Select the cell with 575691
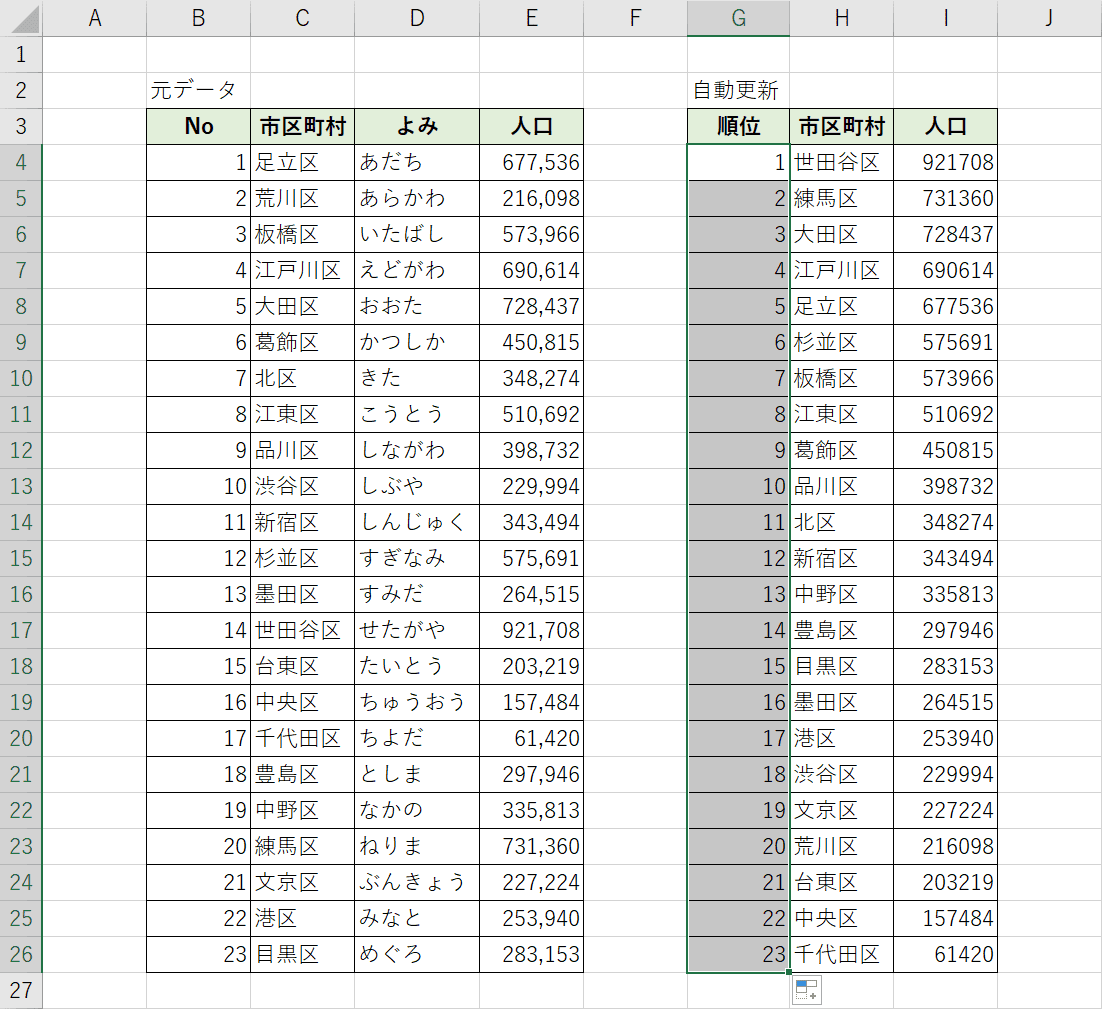This screenshot has height=1009, width=1102. [945, 342]
